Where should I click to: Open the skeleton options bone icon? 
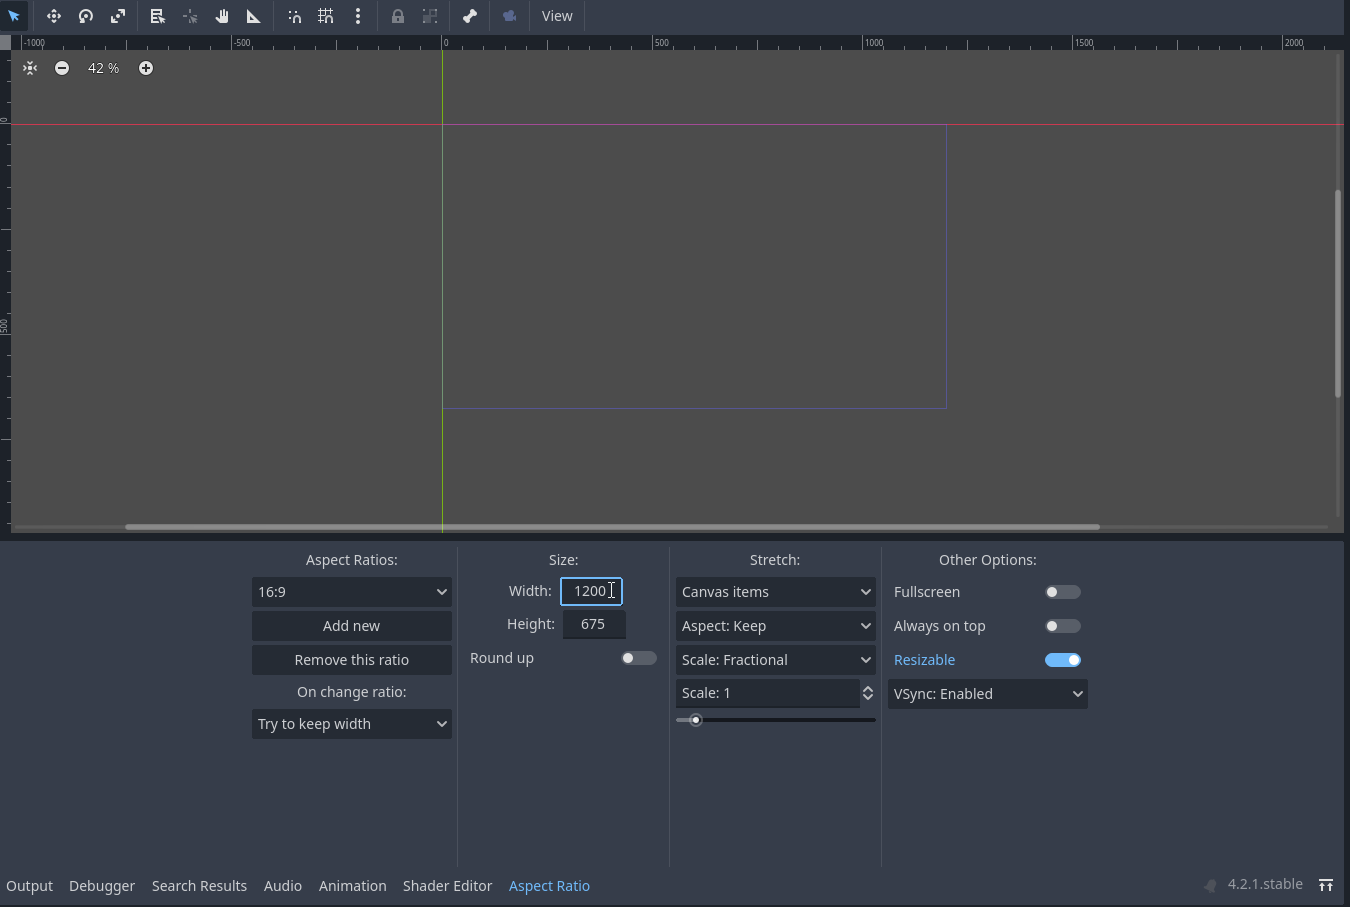[x=470, y=16]
